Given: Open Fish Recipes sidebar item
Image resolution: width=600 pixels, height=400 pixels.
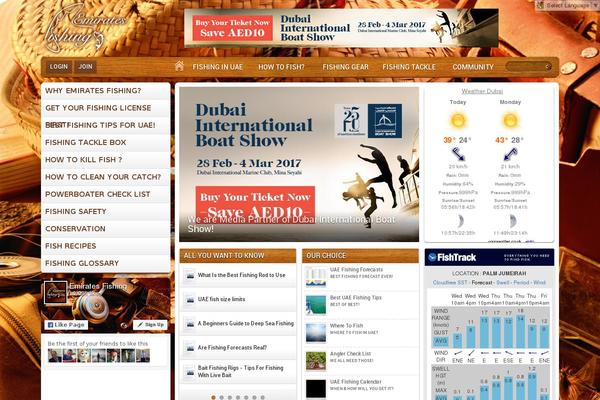Looking at the screenshot, I should (x=106, y=246).
